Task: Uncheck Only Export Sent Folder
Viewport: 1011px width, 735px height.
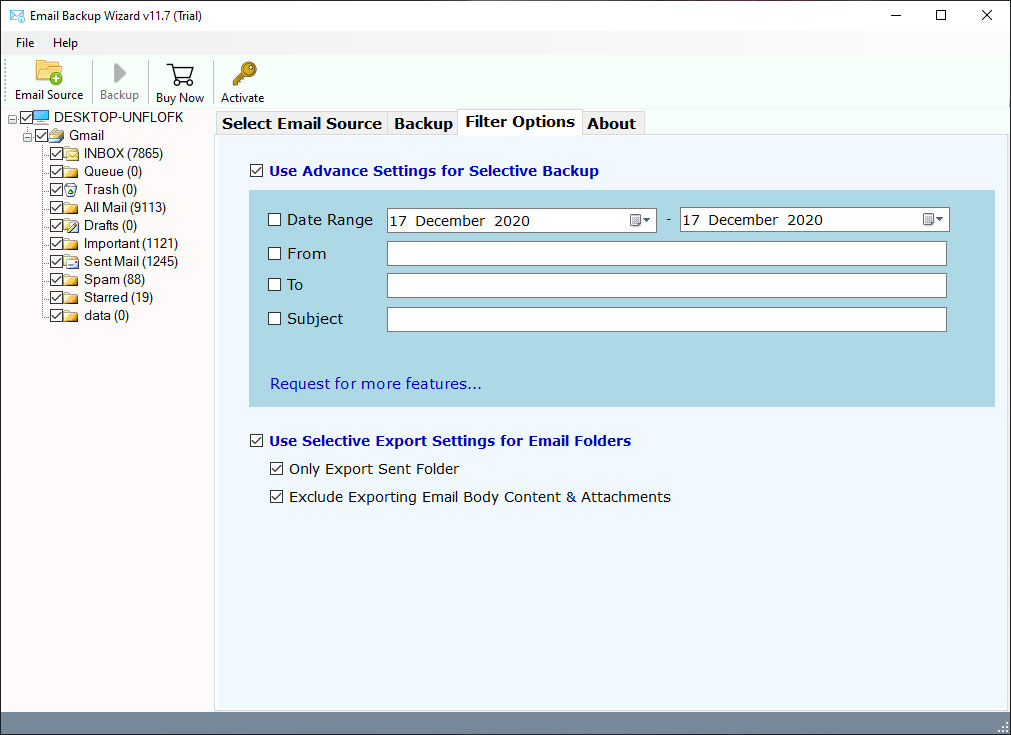Action: [x=277, y=469]
